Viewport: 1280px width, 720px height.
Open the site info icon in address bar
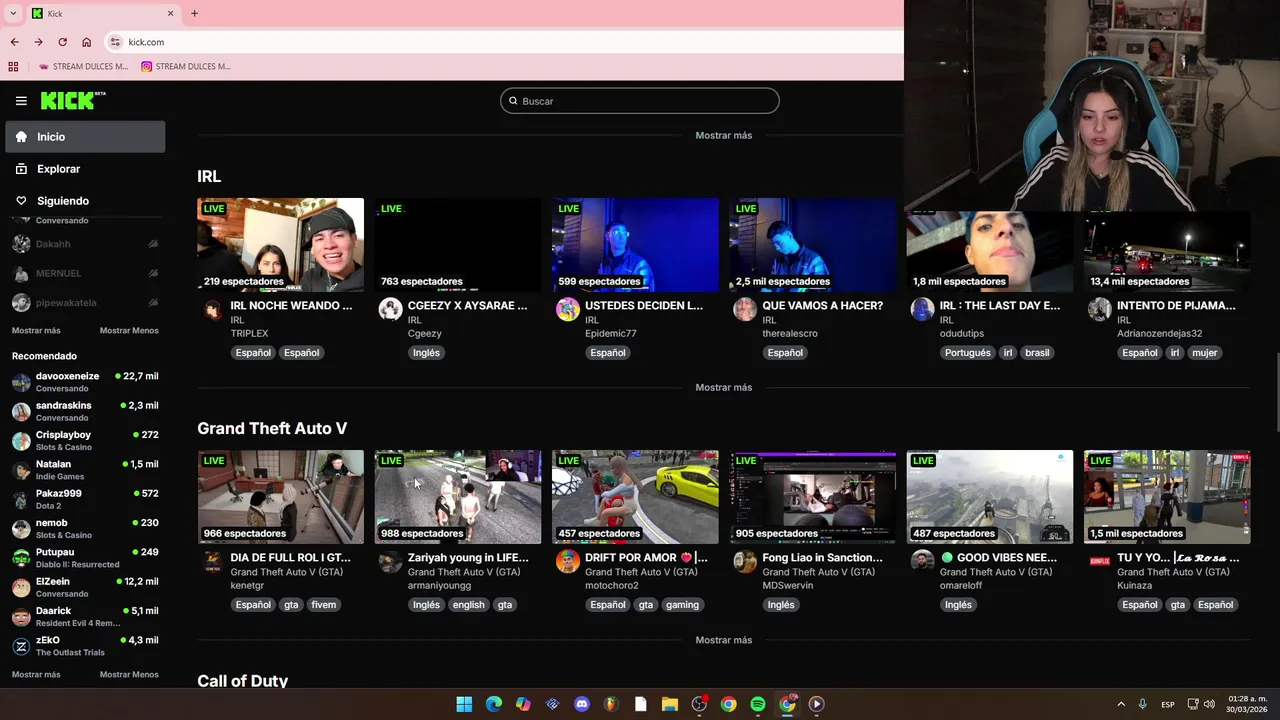[x=115, y=42]
